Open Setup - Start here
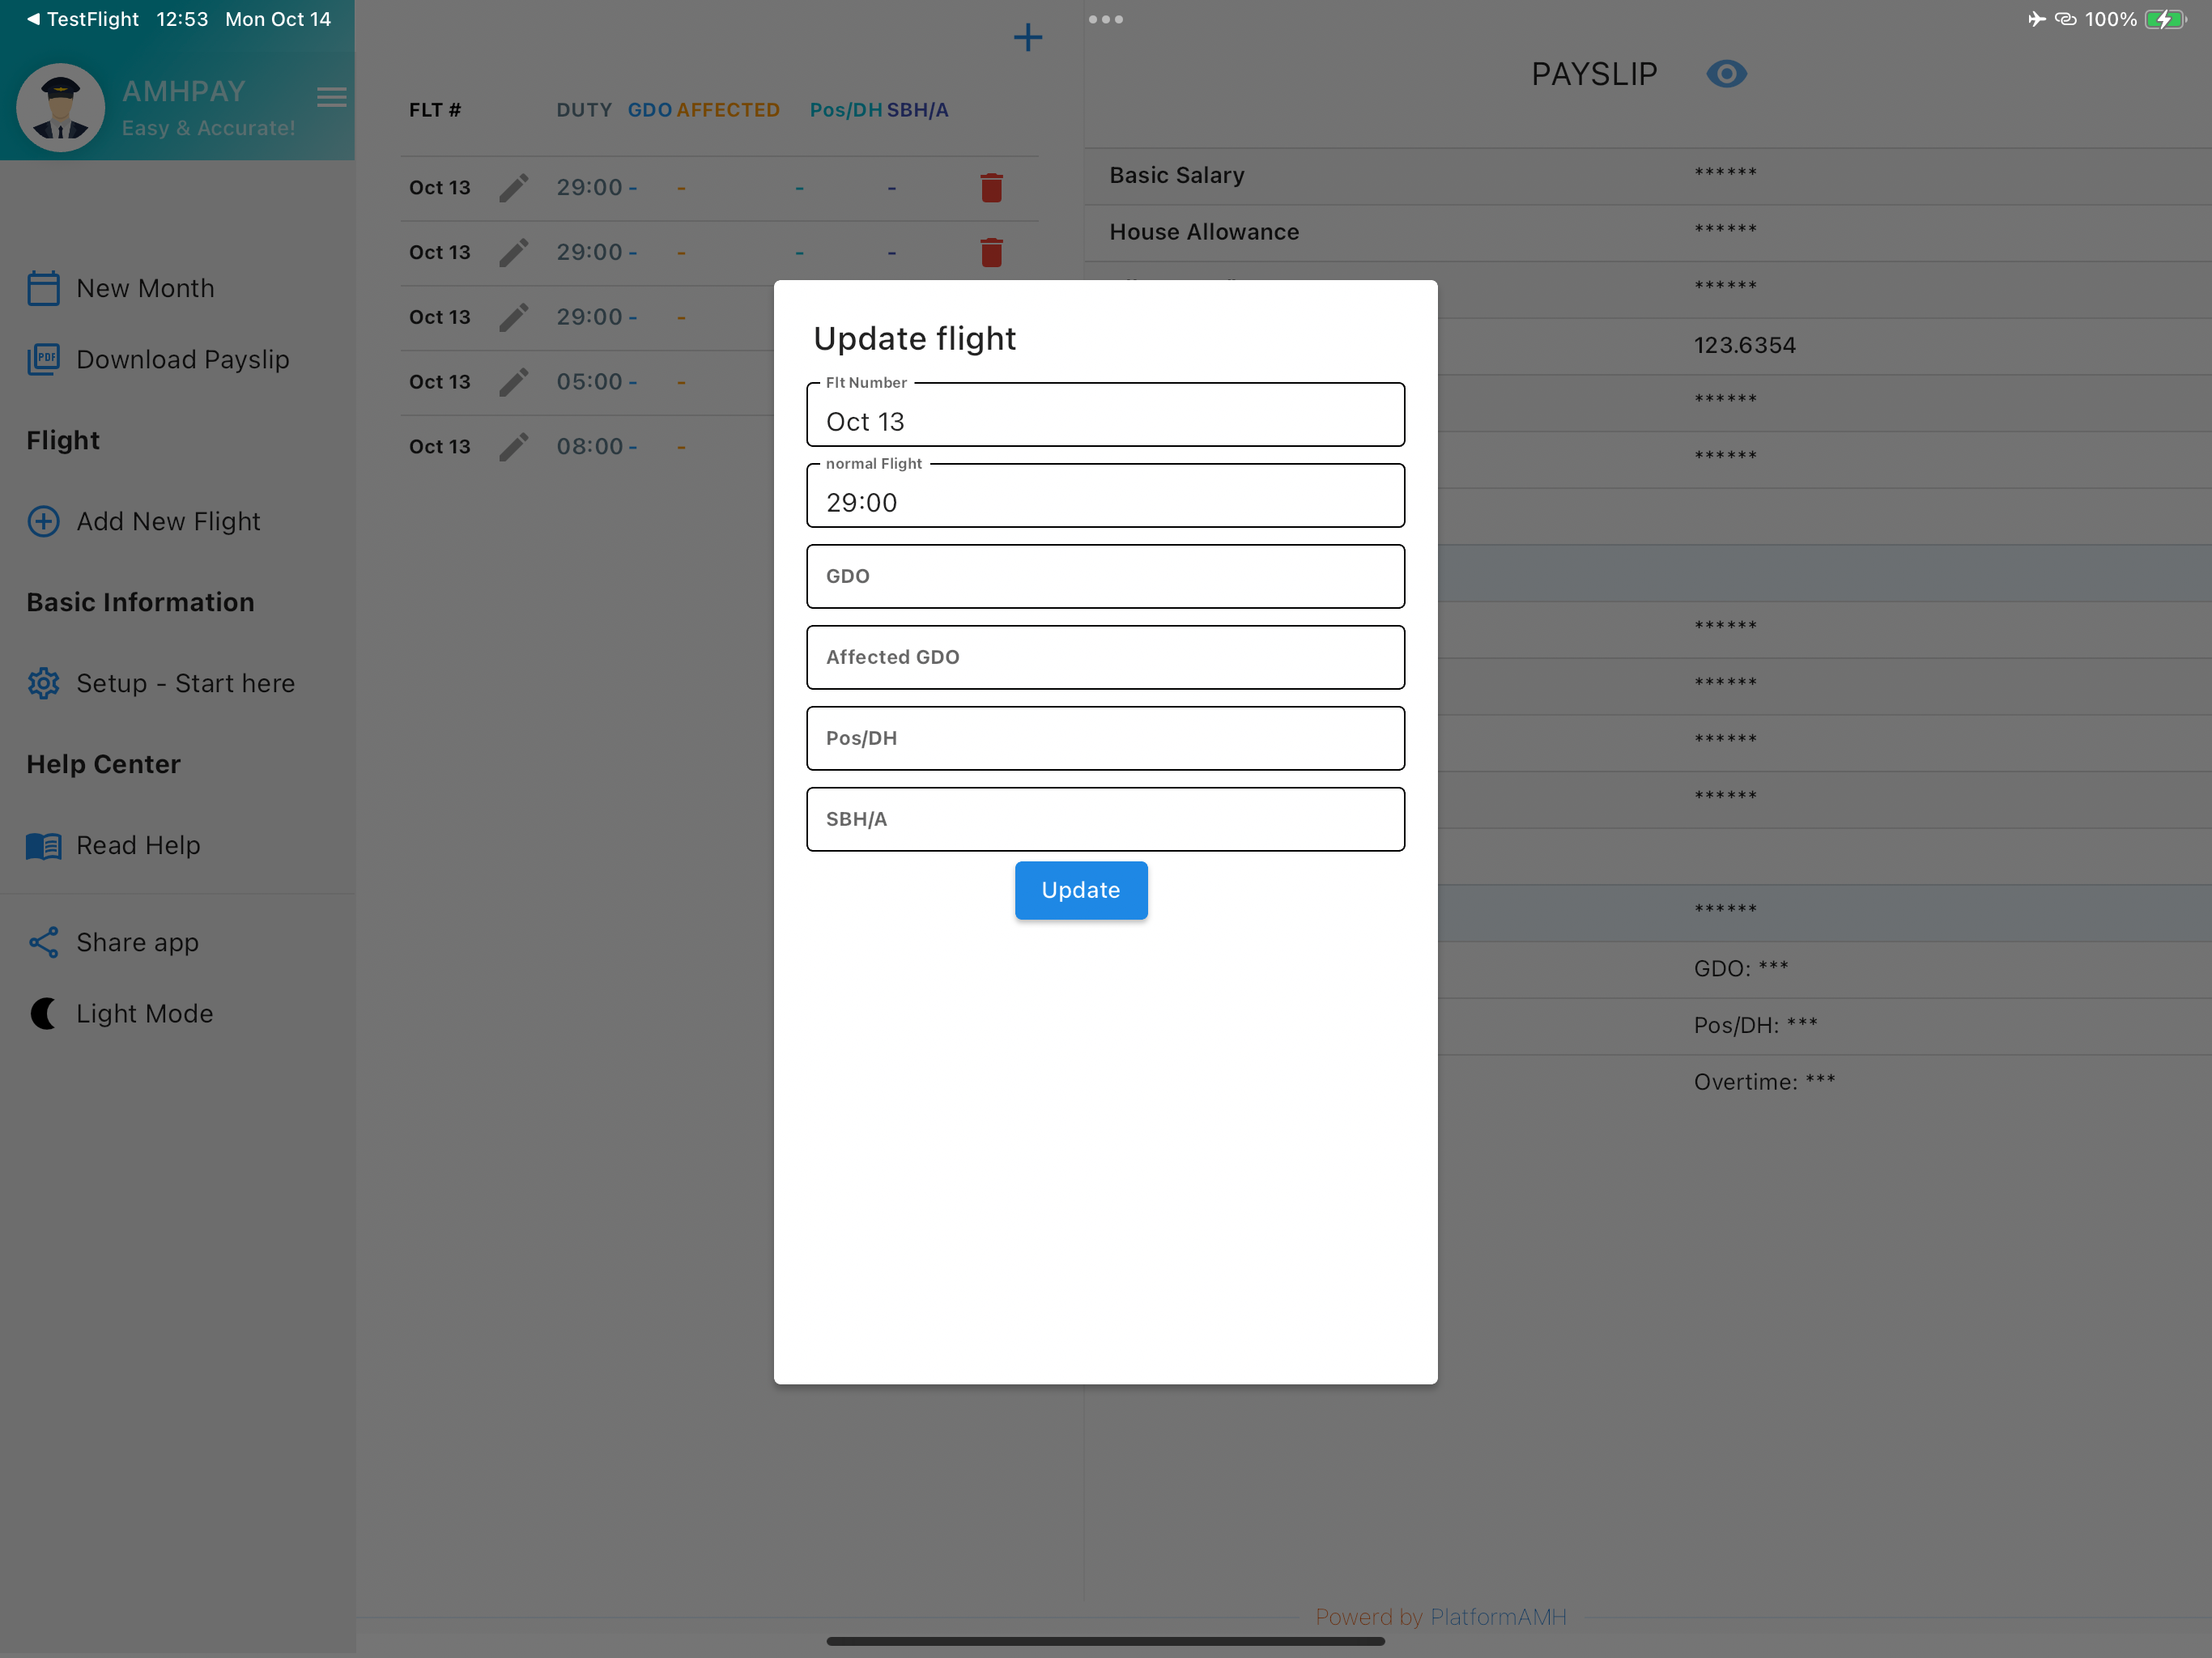2212x1658 pixels. 161,683
